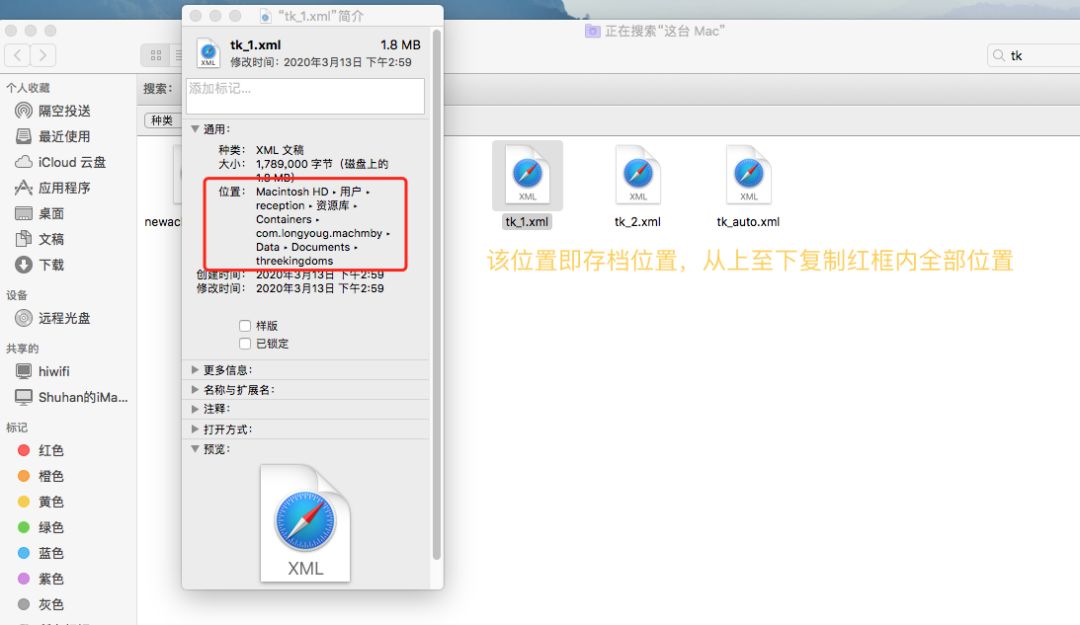Toggle the 样版 (Stationery pad) checkbox
The height and width of the screenshot is (625, 1080).
coord(245,325)
